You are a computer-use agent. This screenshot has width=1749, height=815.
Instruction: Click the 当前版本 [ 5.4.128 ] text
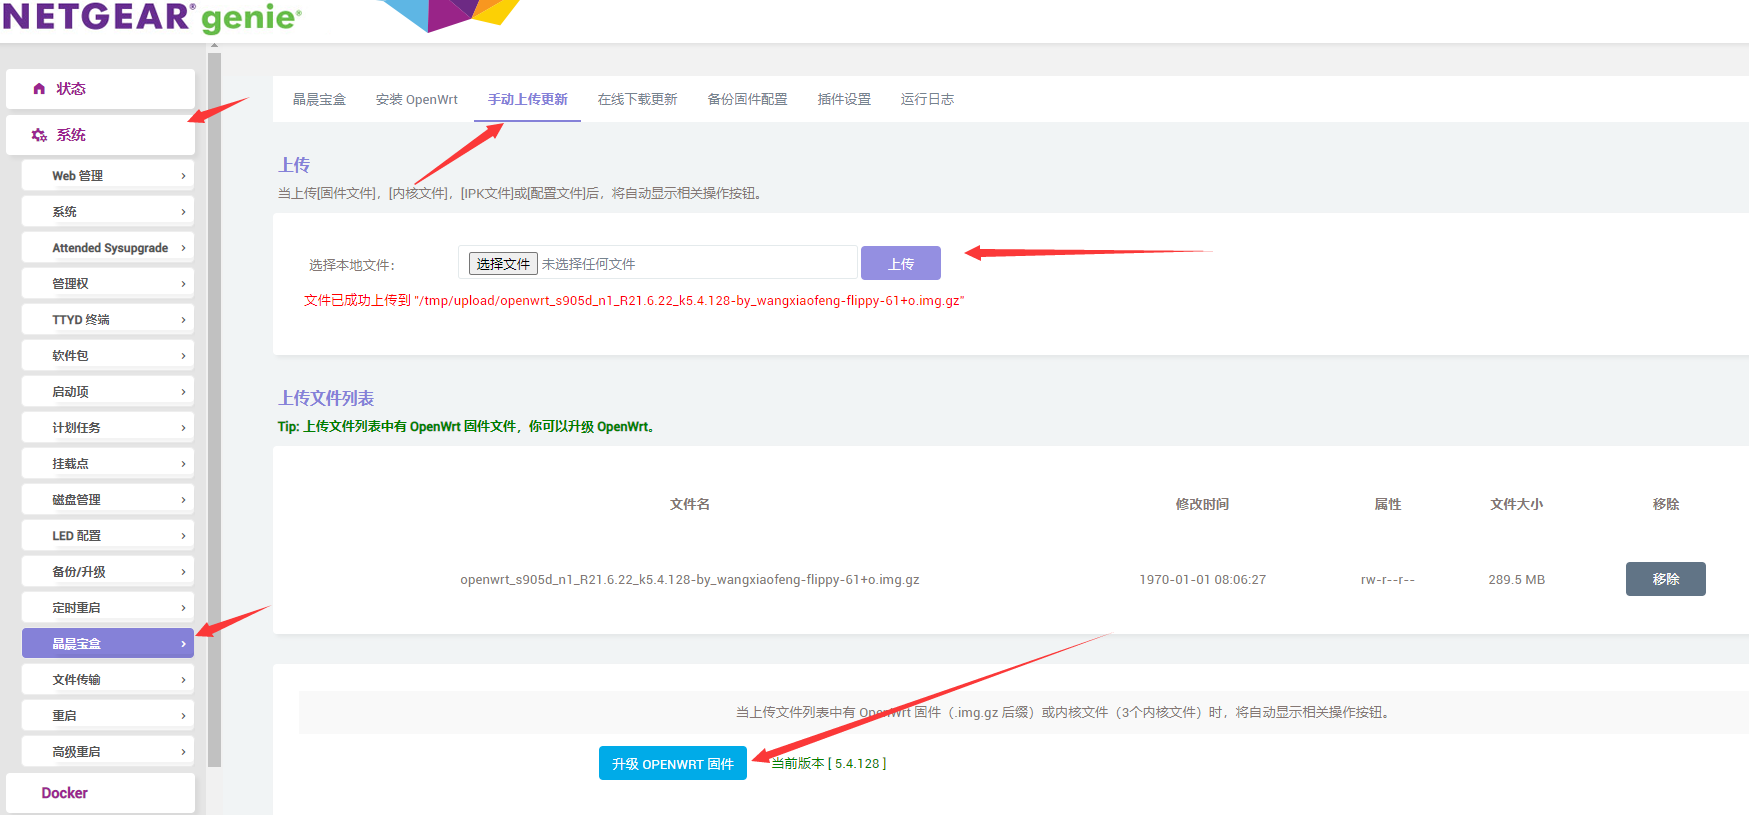pyautogui.click(x=829, y=763)
